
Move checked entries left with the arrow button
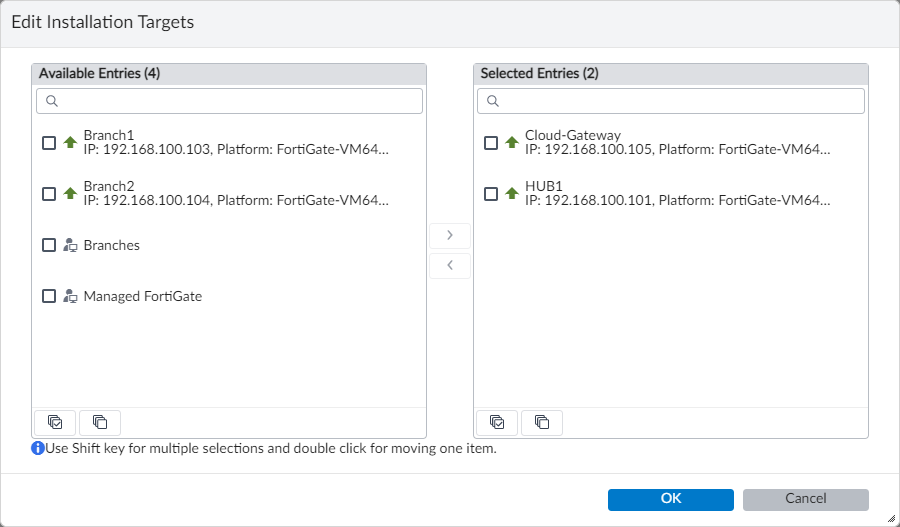[450, 265]
